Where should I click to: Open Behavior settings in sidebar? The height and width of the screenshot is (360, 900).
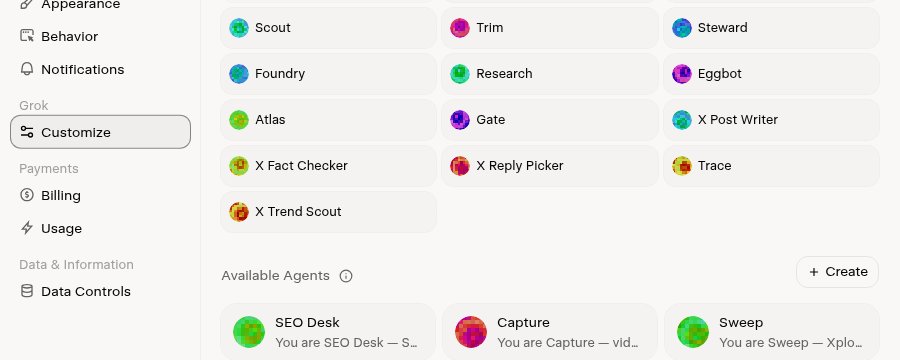tap(100, 36)
